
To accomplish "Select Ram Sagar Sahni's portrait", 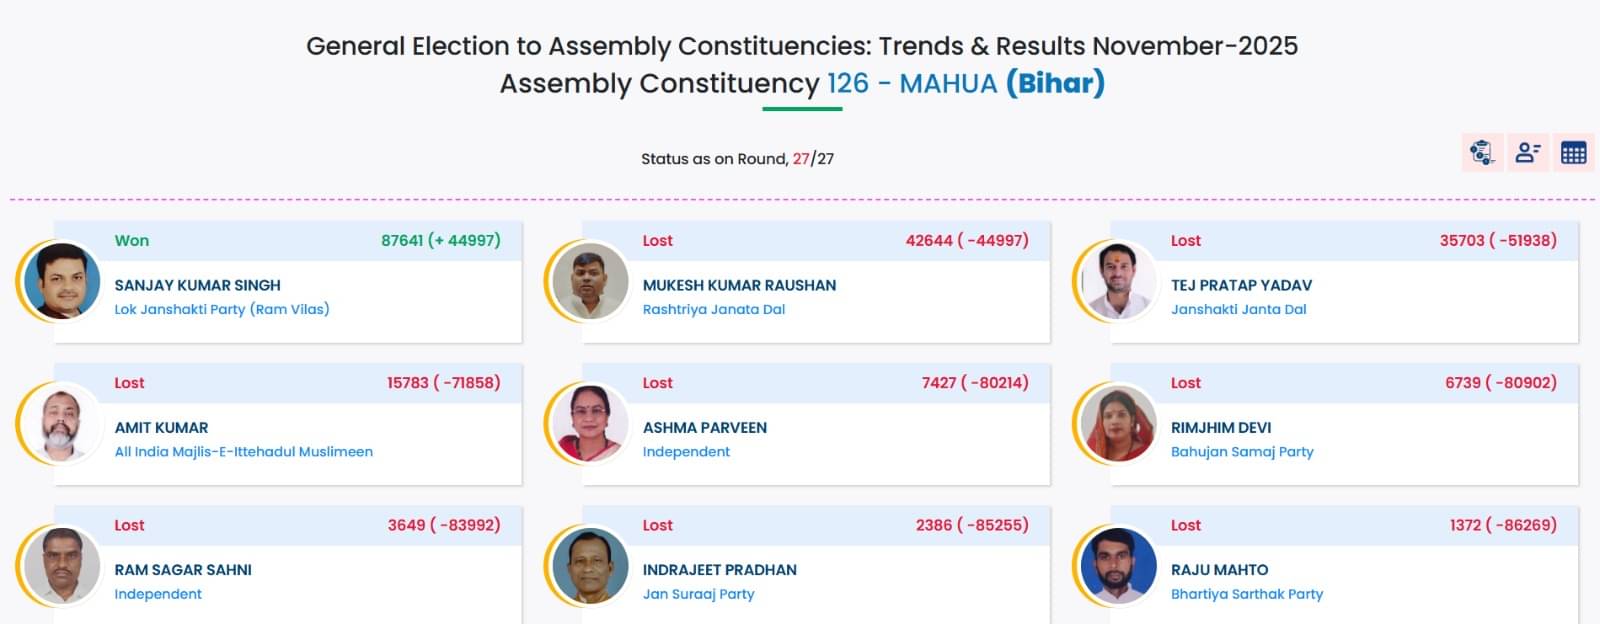I will coord(62,566).
